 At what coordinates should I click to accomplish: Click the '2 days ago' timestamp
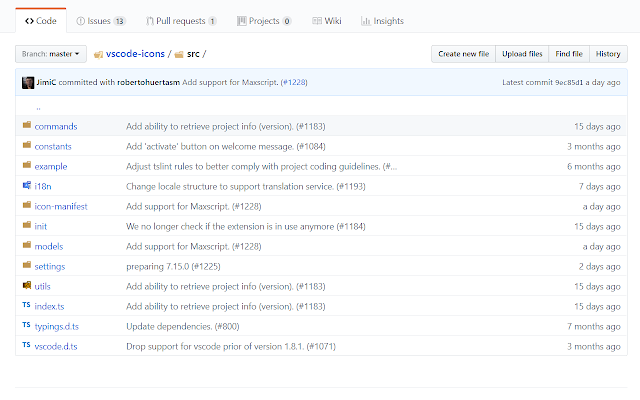pos(600,267)
